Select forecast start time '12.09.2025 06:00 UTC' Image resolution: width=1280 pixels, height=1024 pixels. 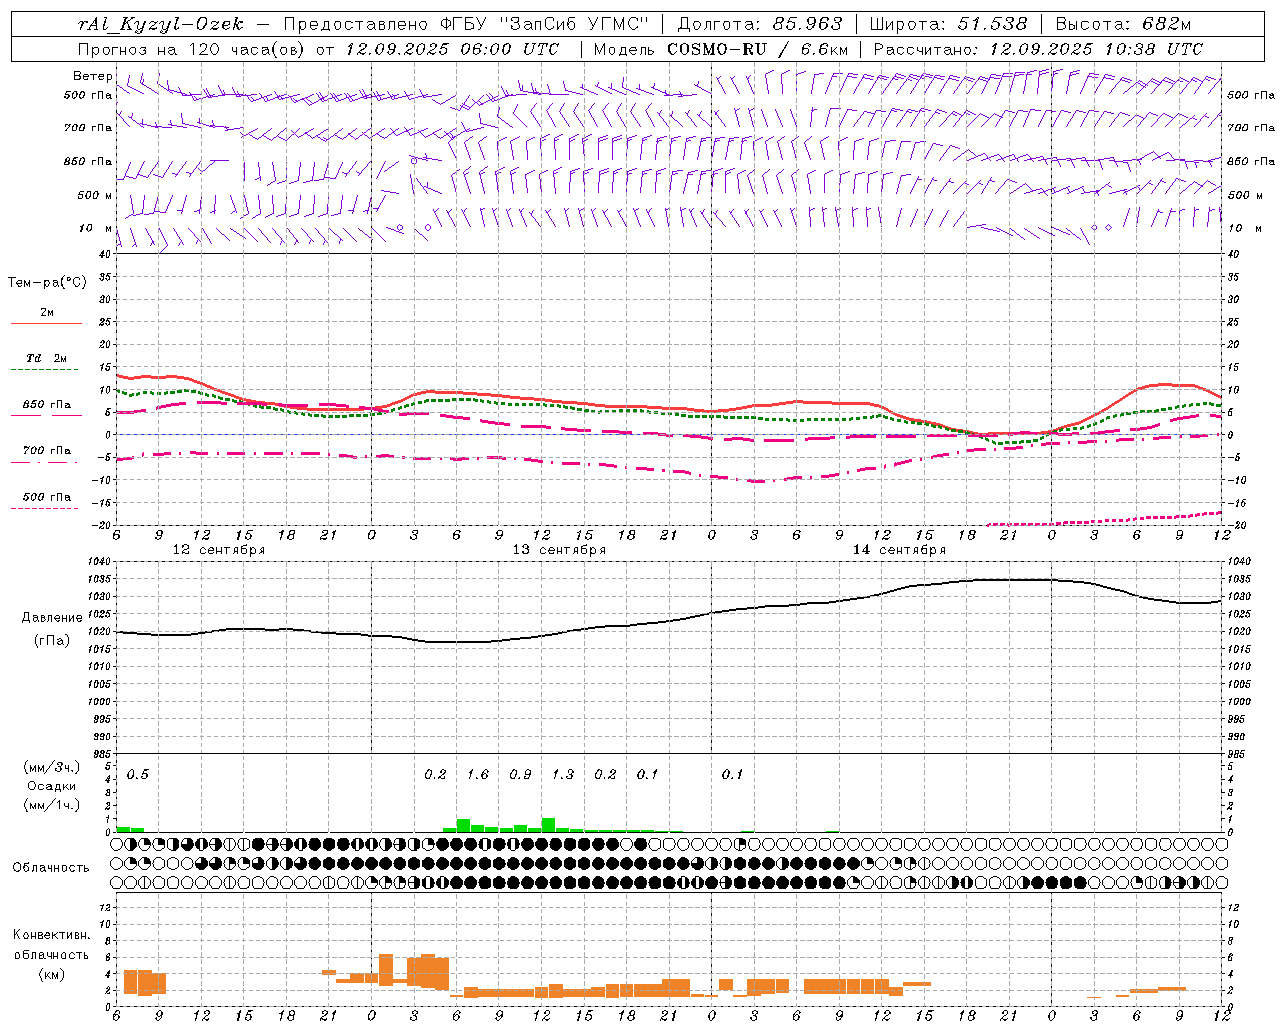452,49
